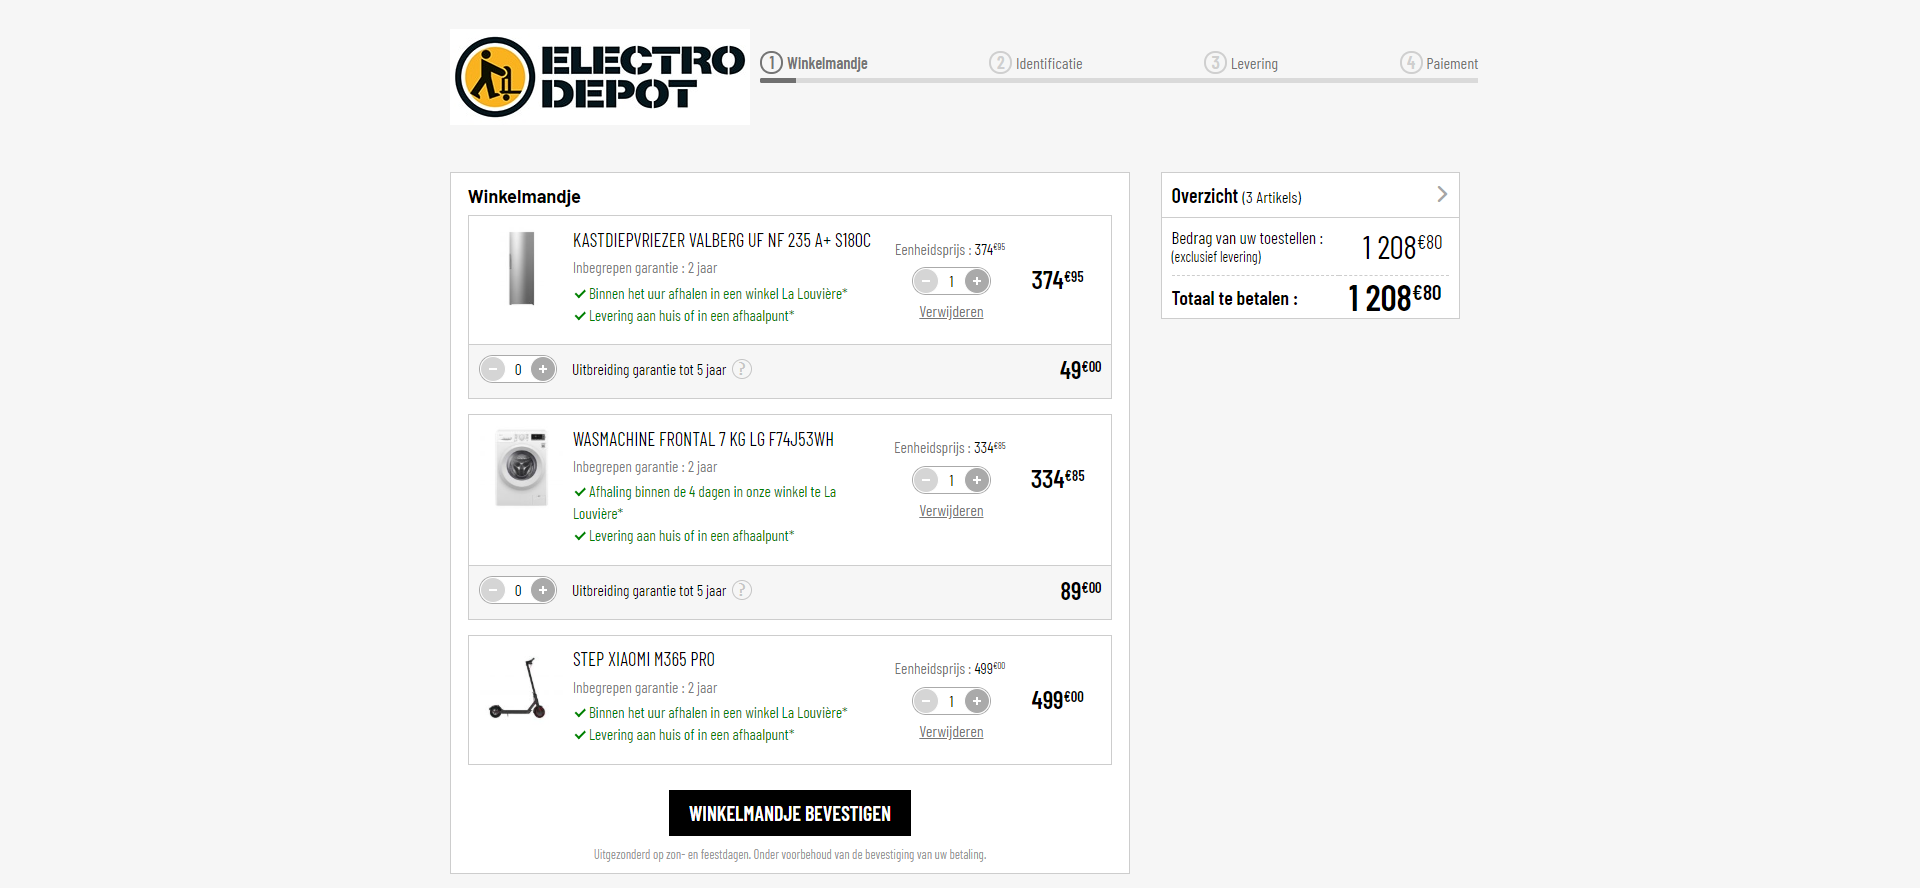The image size is (1920, 888).
Task: Click "Bedrag van uw toestellen" label
Action: pos(1247,238)
